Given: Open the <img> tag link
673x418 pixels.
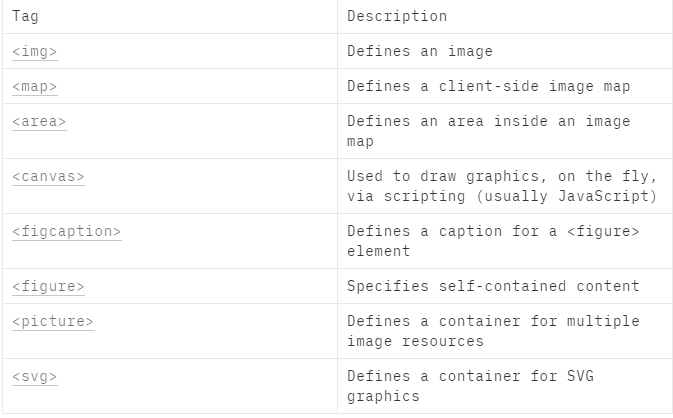Looking at the screenshot, I should pos(35,51).
